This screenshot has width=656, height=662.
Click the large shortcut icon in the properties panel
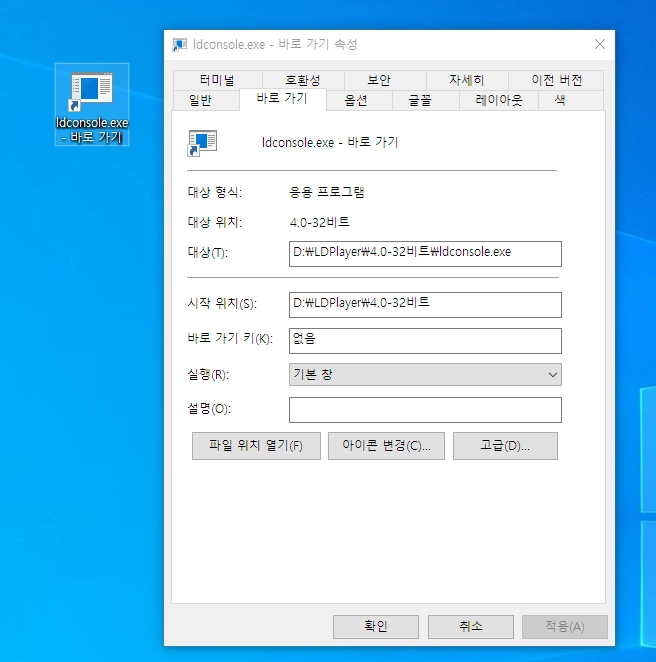coord(202,143)
